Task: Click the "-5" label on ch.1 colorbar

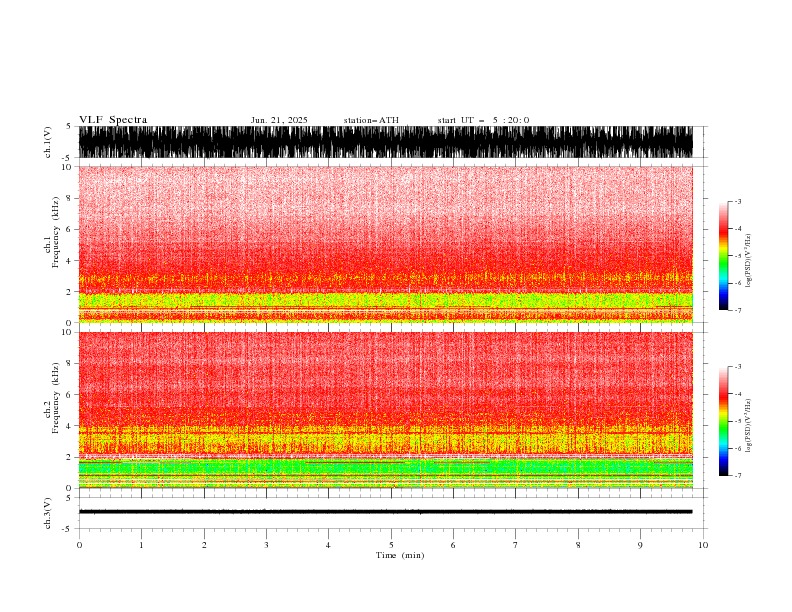Action: [x=738, y=256]
